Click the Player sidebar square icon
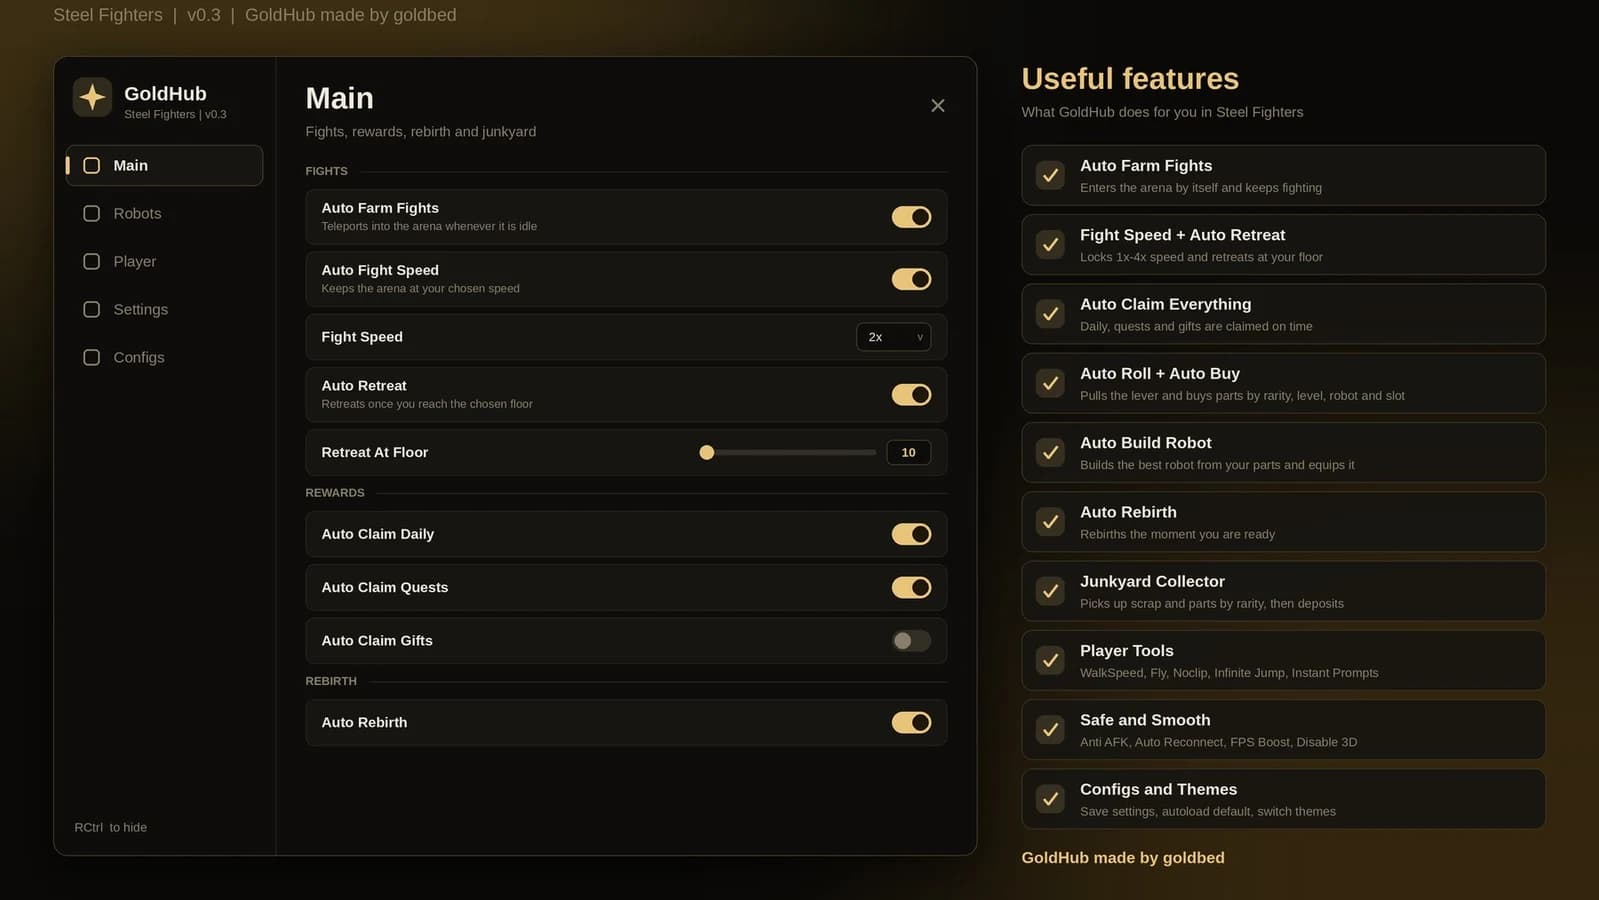Image resolution: width=1599 pixels, height=900 pixels. point(91,261)
